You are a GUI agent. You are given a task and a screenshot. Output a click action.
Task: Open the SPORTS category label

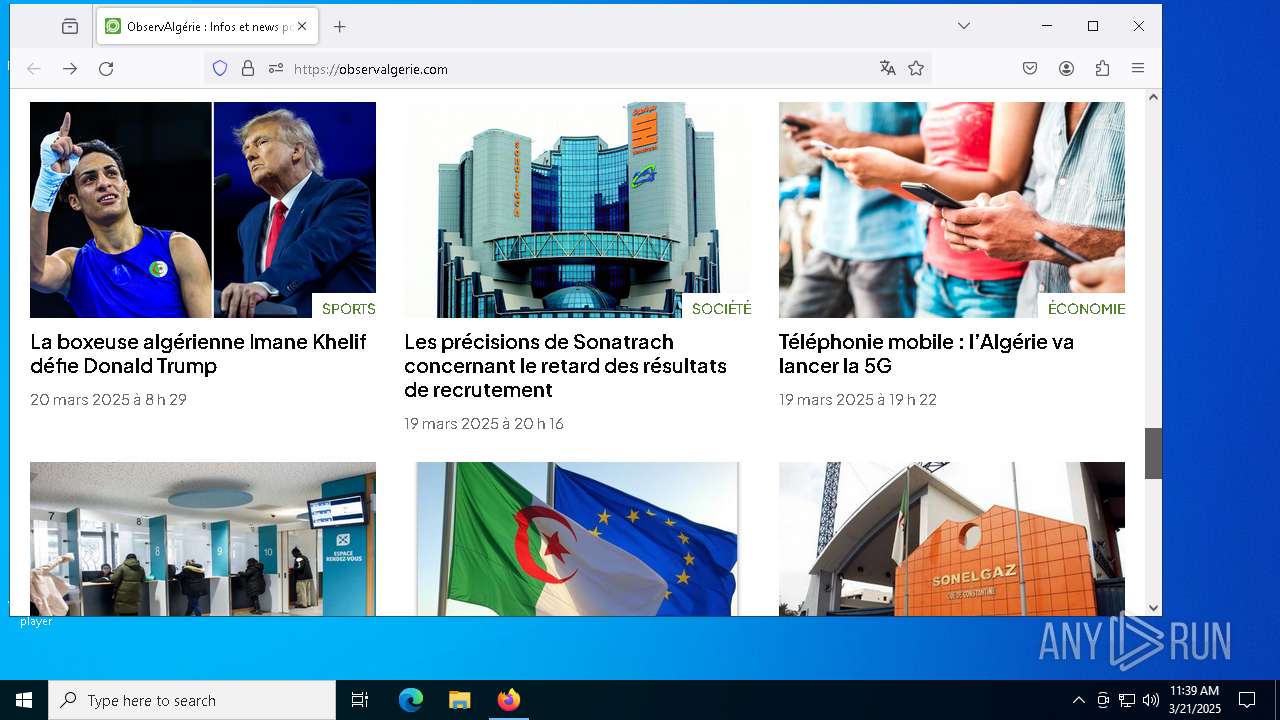click(x=349, y=309)
